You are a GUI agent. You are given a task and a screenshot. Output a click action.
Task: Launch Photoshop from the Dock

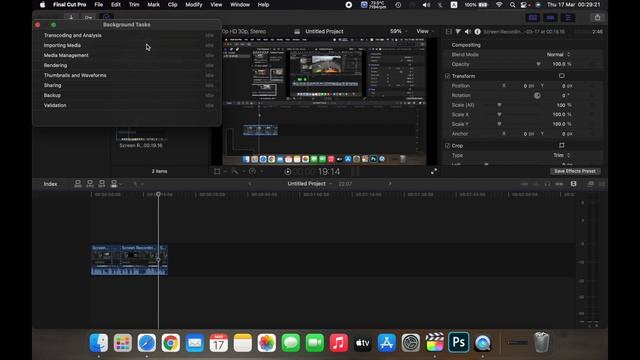pos(458,342)
